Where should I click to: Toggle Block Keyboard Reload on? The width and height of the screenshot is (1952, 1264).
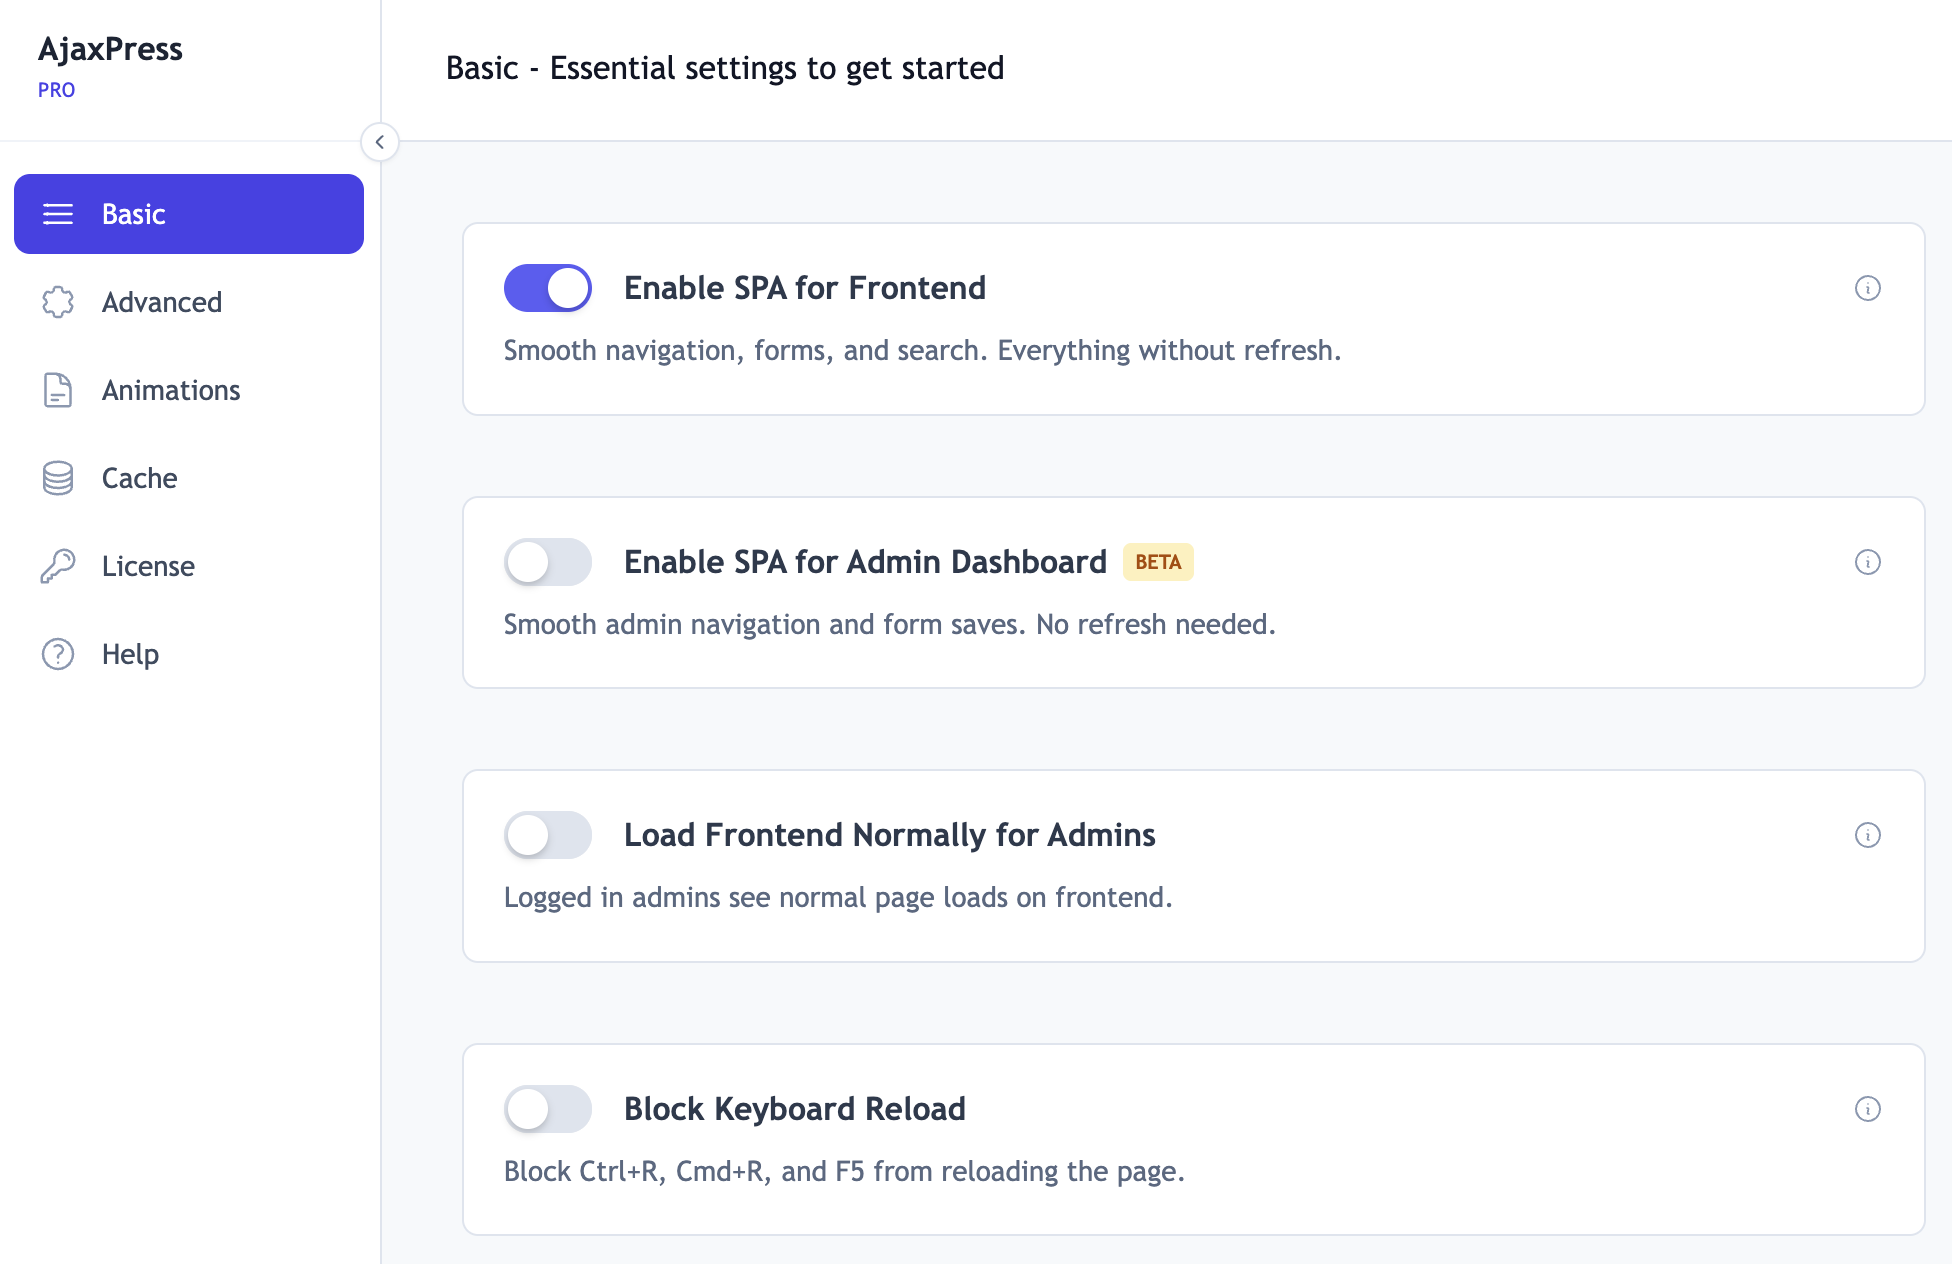(548, 1109)
